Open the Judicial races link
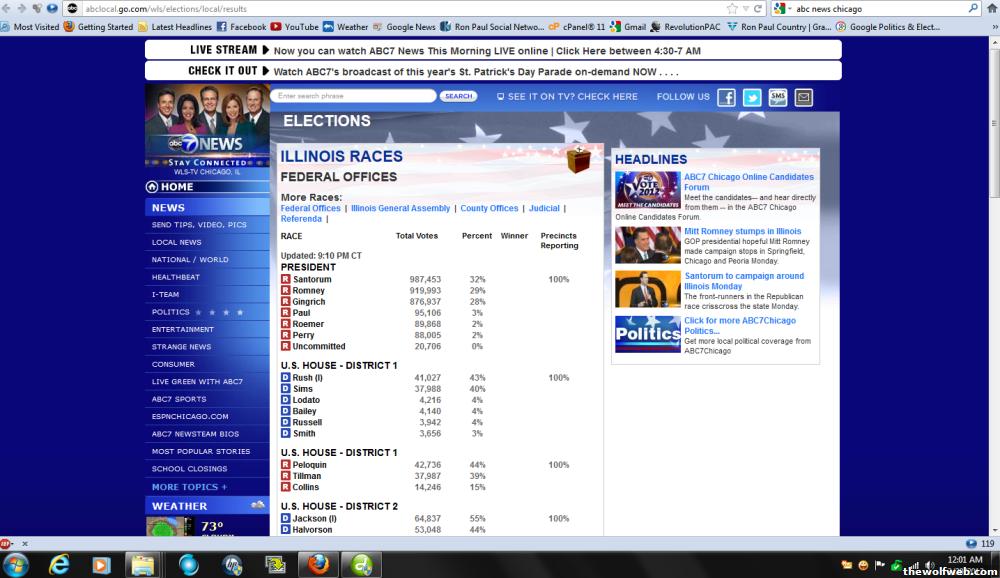This screenshot has height=578, width=1000. [x=544, y=209]
